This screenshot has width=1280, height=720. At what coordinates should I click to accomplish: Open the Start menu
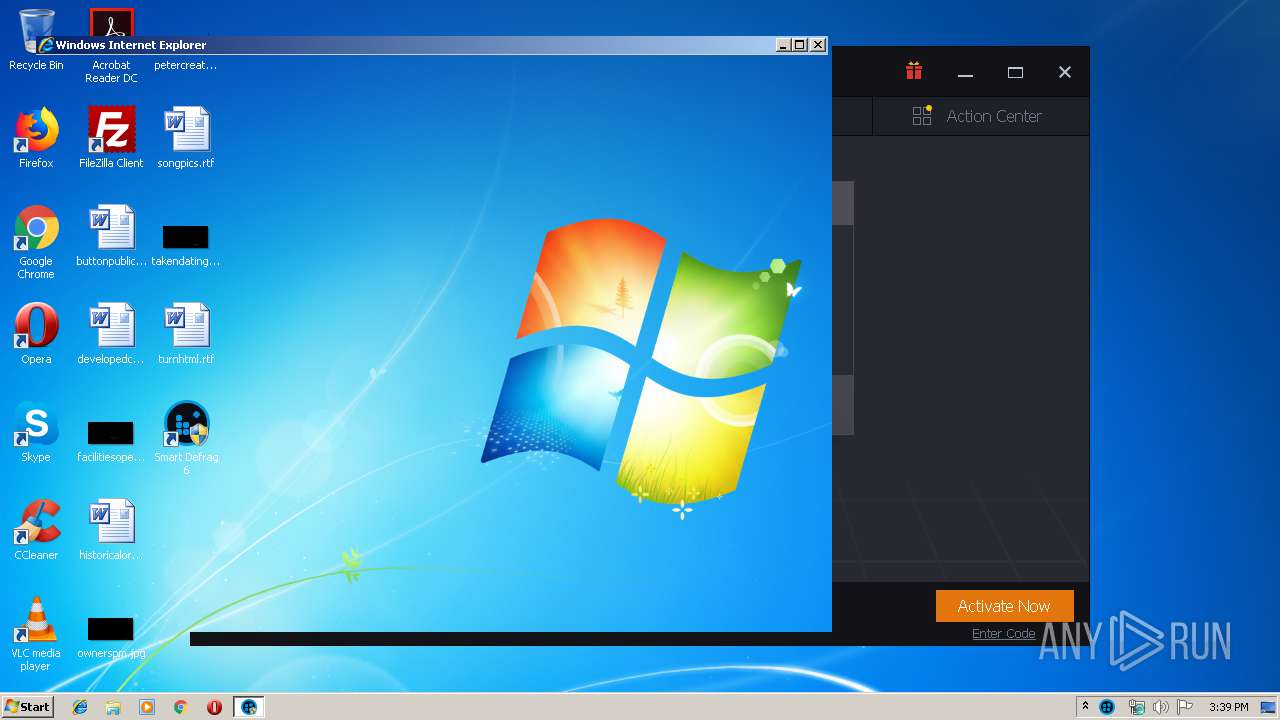pyautogui.click(x=27, y=706)
